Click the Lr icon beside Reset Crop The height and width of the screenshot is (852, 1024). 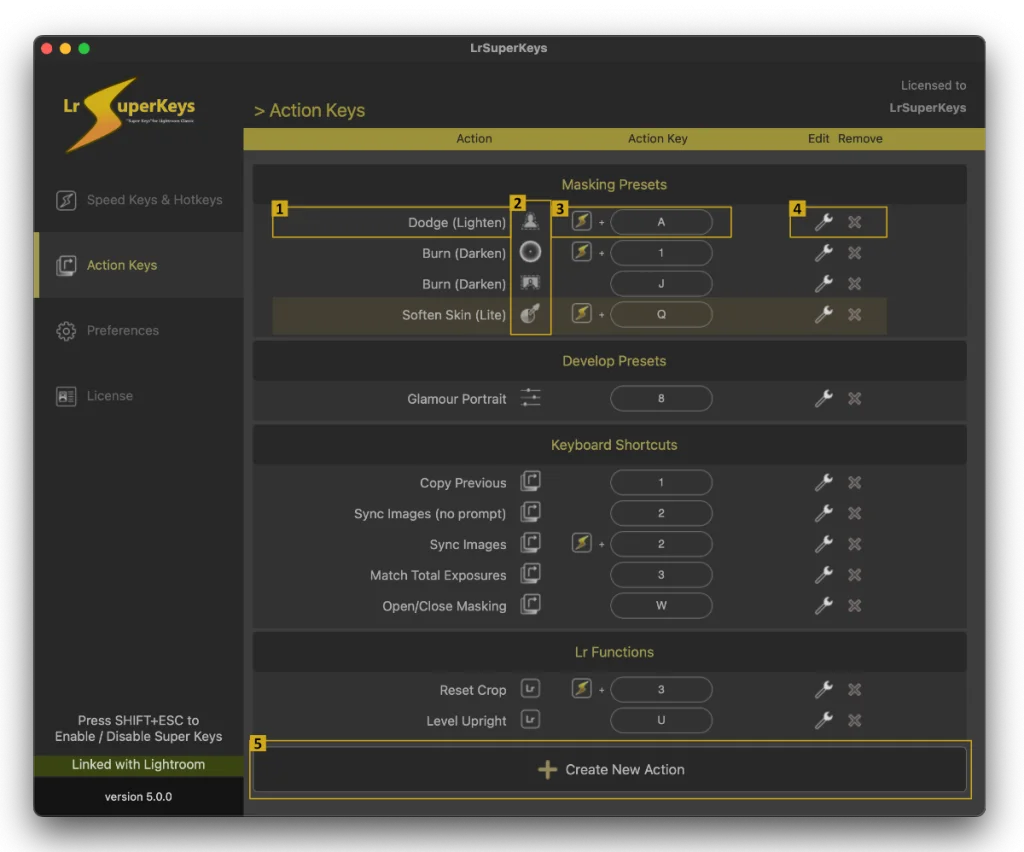click(x=530, y=689)
